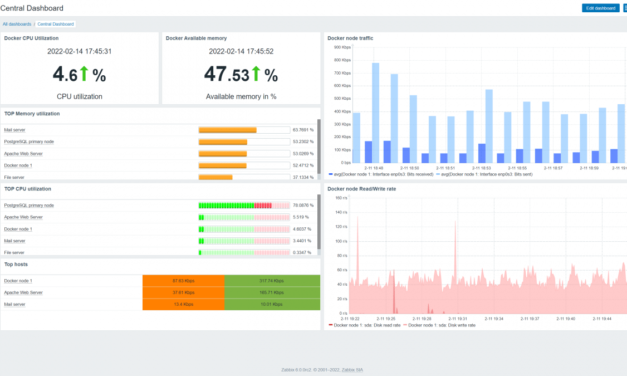The image size is (627, 376).
Task: Select the Central Dashboard breadcrumb link
Action: (56, 24)
